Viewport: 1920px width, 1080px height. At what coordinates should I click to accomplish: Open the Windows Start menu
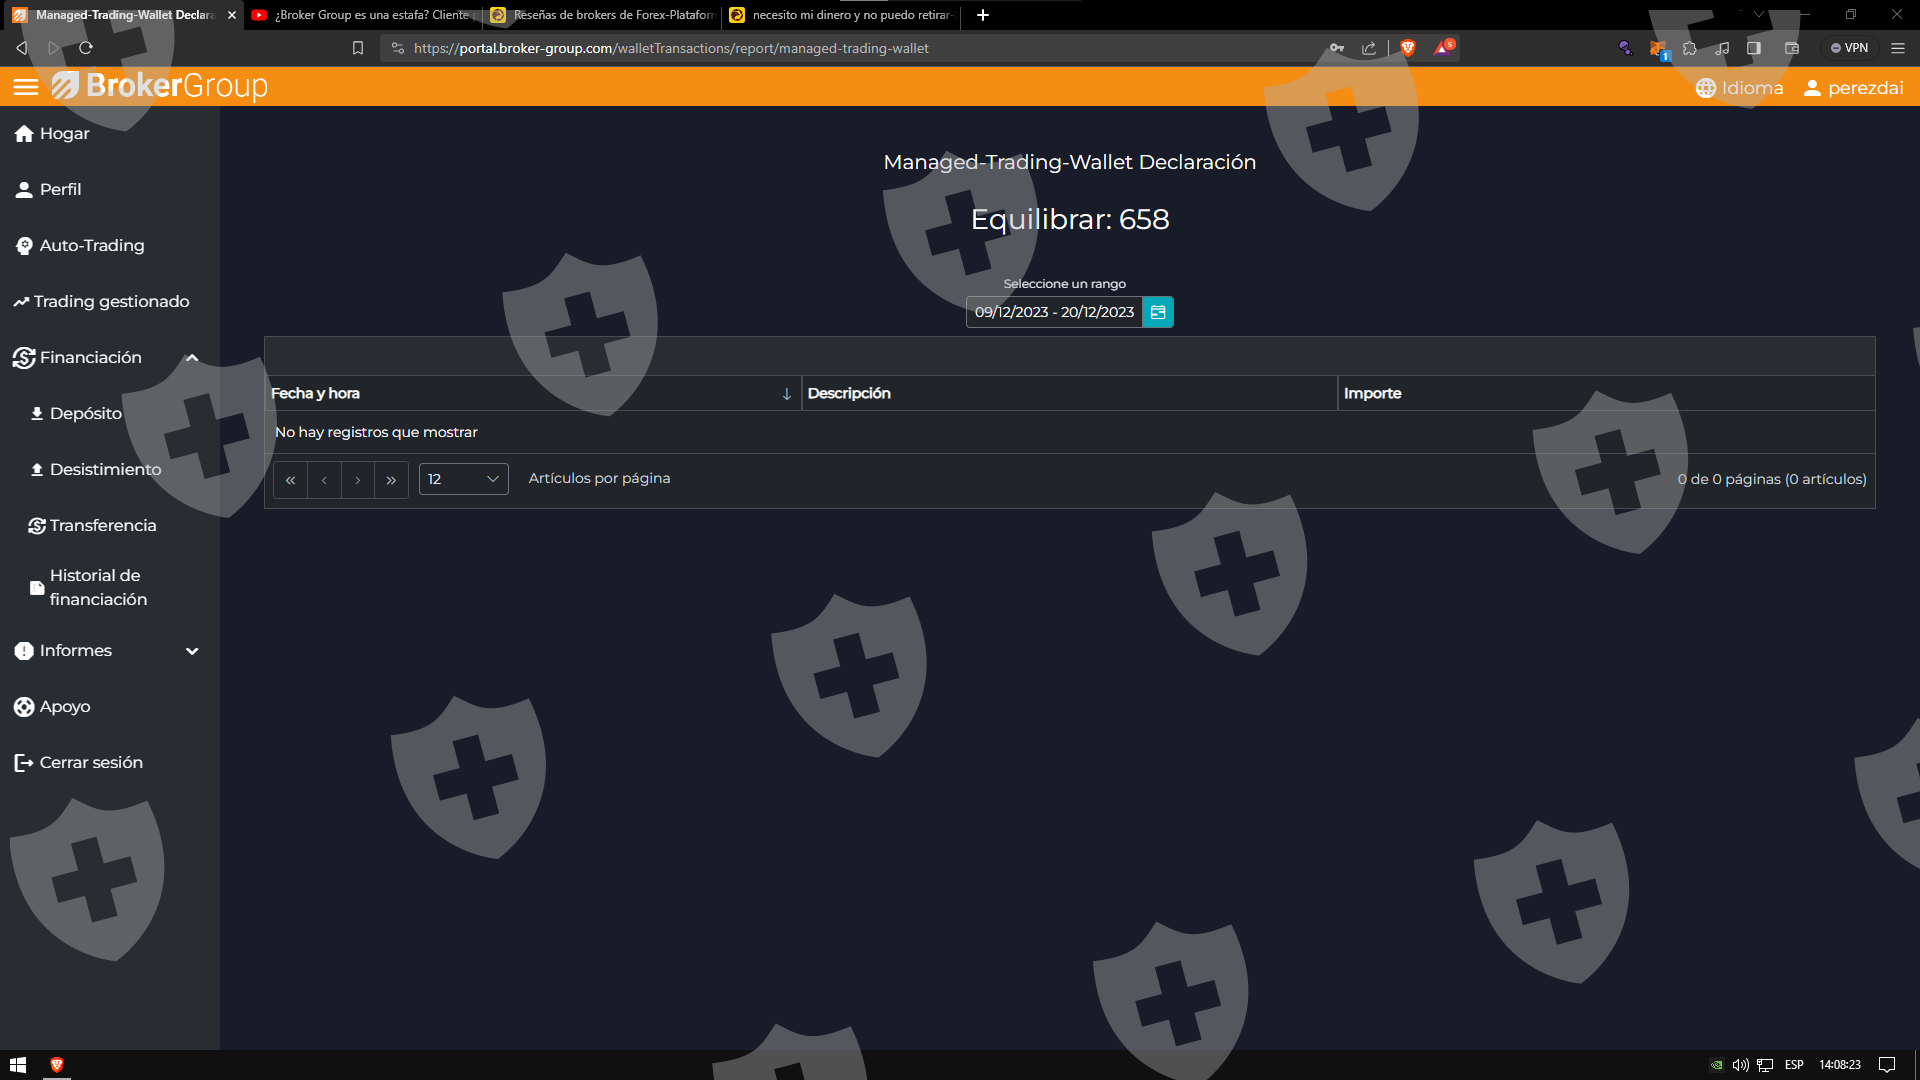17,1065
